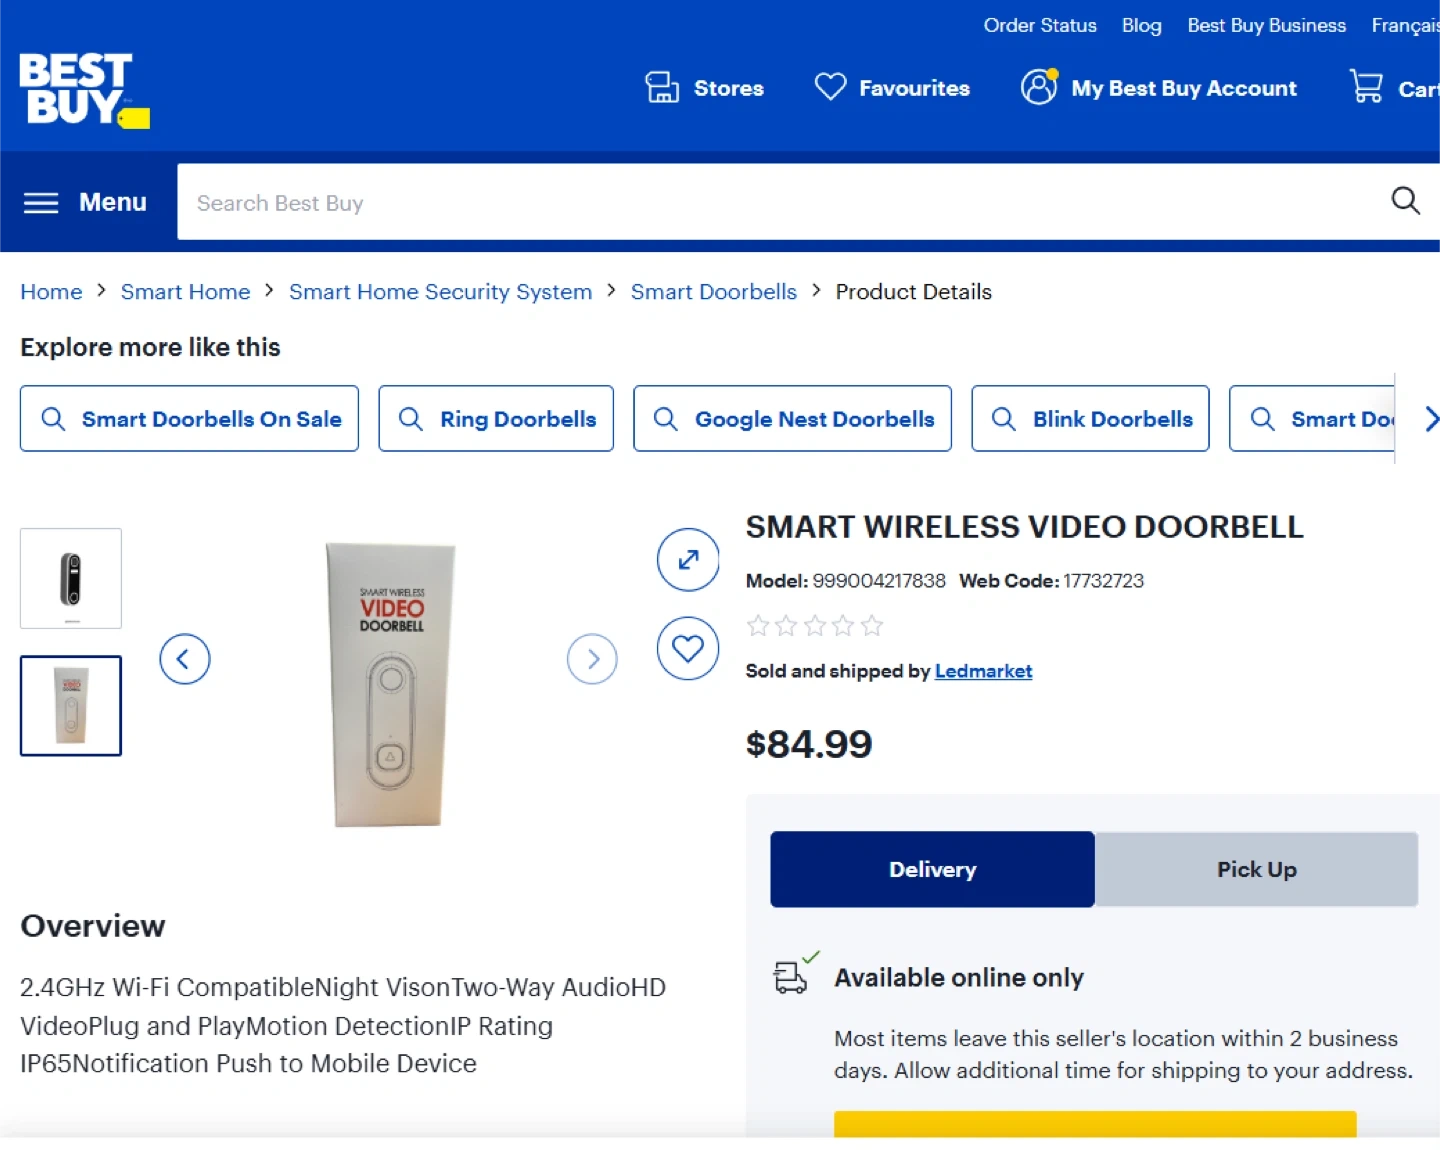Go to Smart Doorbells breadcrumb
The image size is (1440, 1150).
(x=713, y=292)
